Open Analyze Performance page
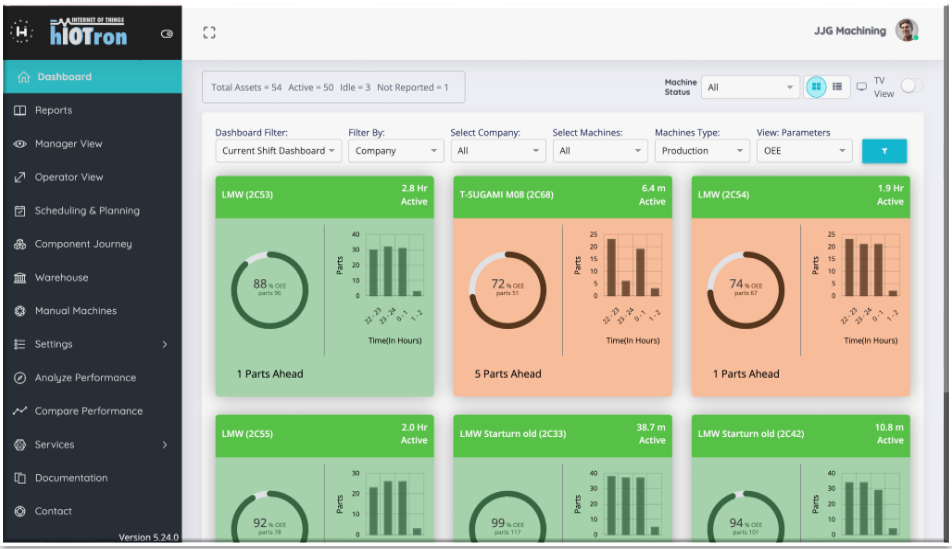This screenshot has width=952, height=549. pyautogui.click(x=85, y=378)
